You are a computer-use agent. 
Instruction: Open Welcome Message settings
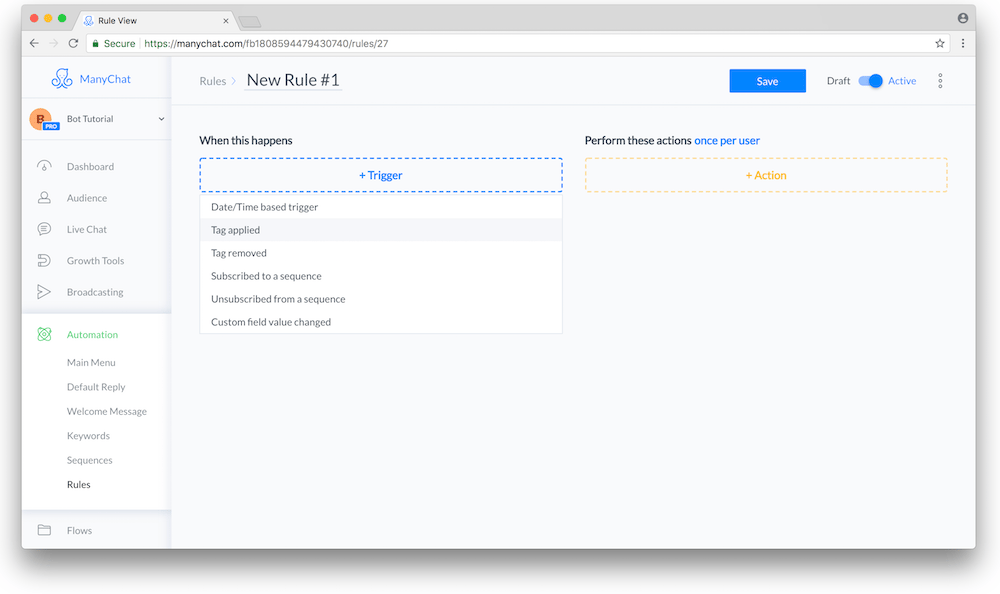click(107, 412)
